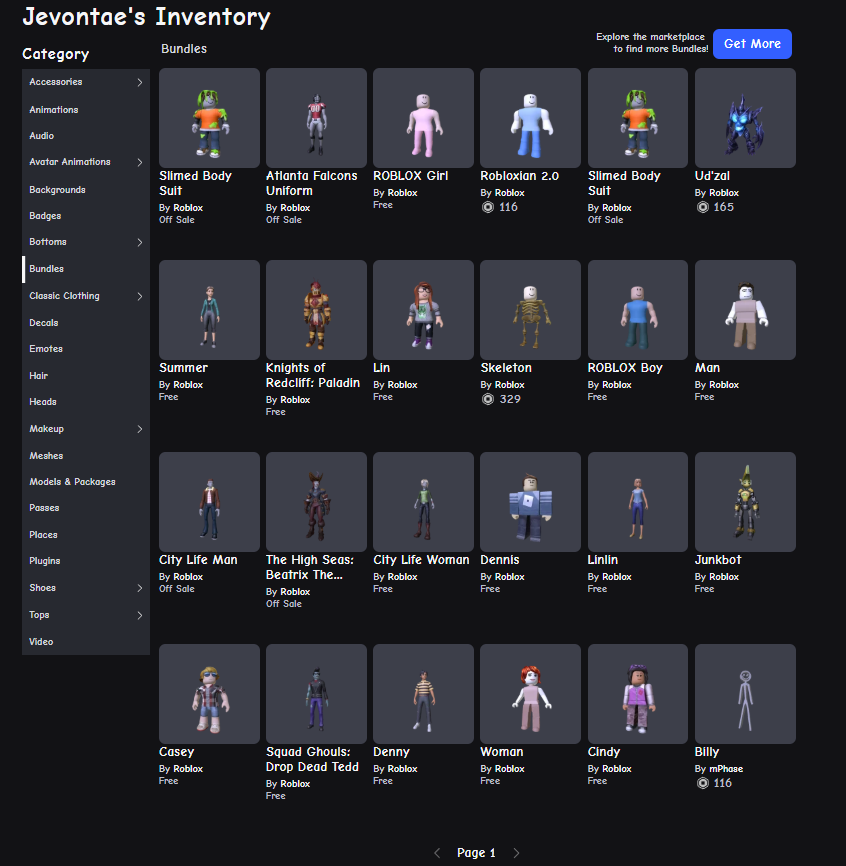The height and width of the screenshot is (866, 846).
Task: Select the Skeleton bundle thumbnail
Action: coord(530,310)
